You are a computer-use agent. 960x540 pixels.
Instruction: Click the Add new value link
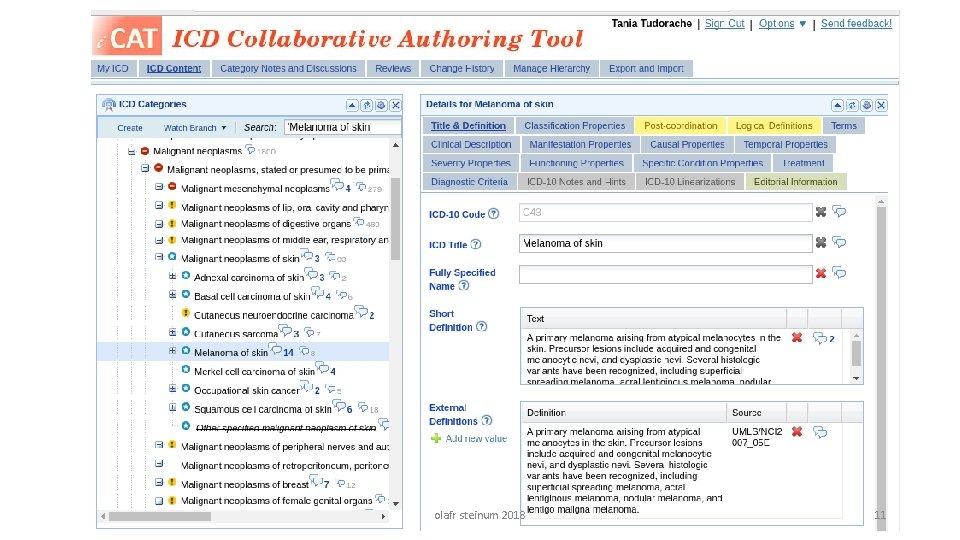coord(476,438)
